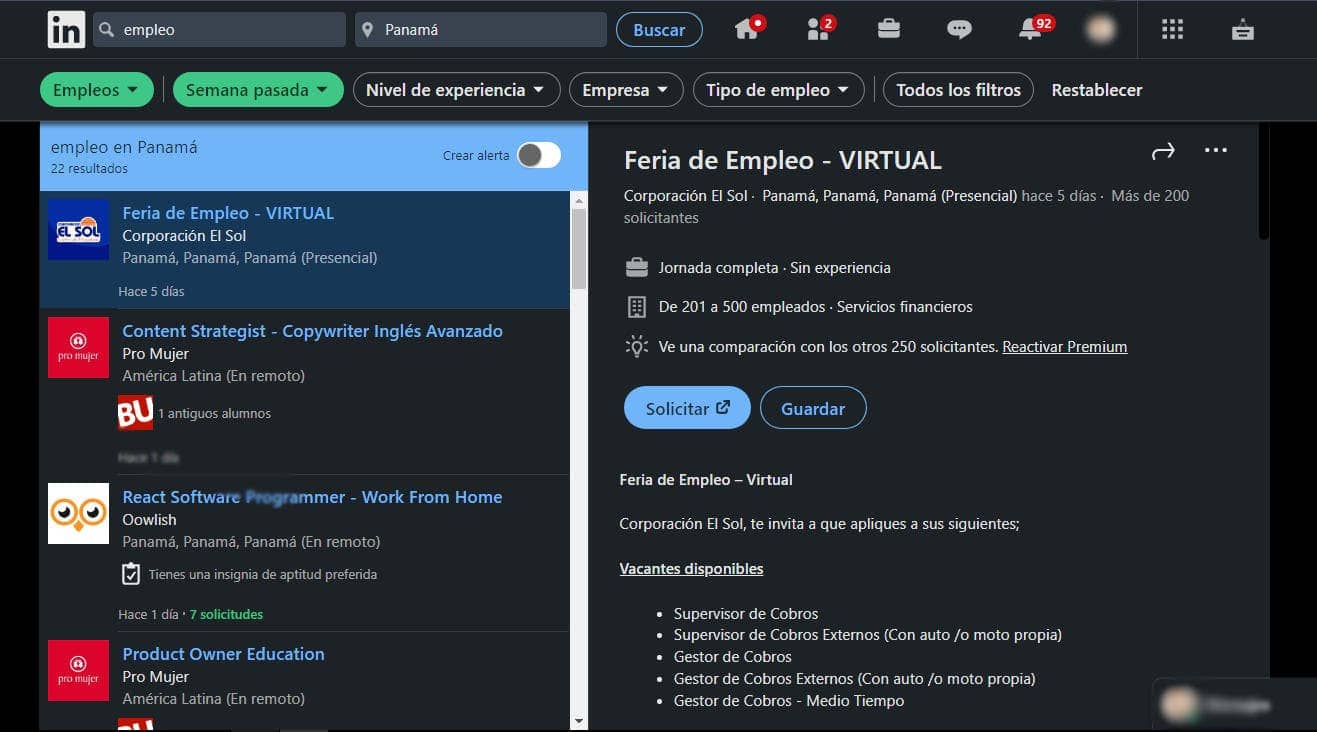Expand Nivel de experiencia filter
This screenshot has height=732, width=1317.
point(456,90)
